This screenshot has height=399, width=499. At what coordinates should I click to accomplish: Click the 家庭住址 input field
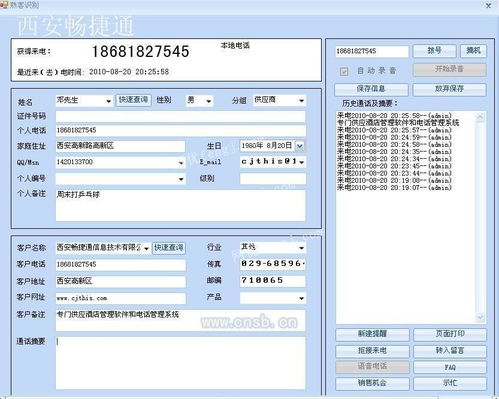(x=120, y=146)
